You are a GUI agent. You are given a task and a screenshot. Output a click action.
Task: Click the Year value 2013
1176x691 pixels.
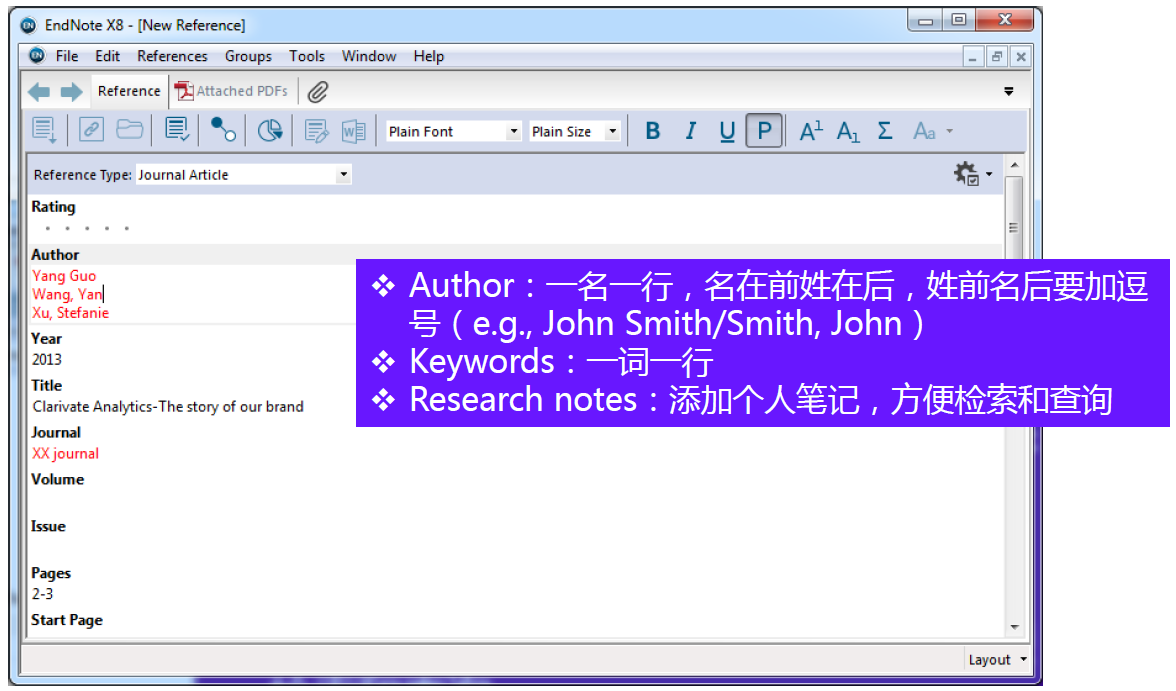click(46, 359)
